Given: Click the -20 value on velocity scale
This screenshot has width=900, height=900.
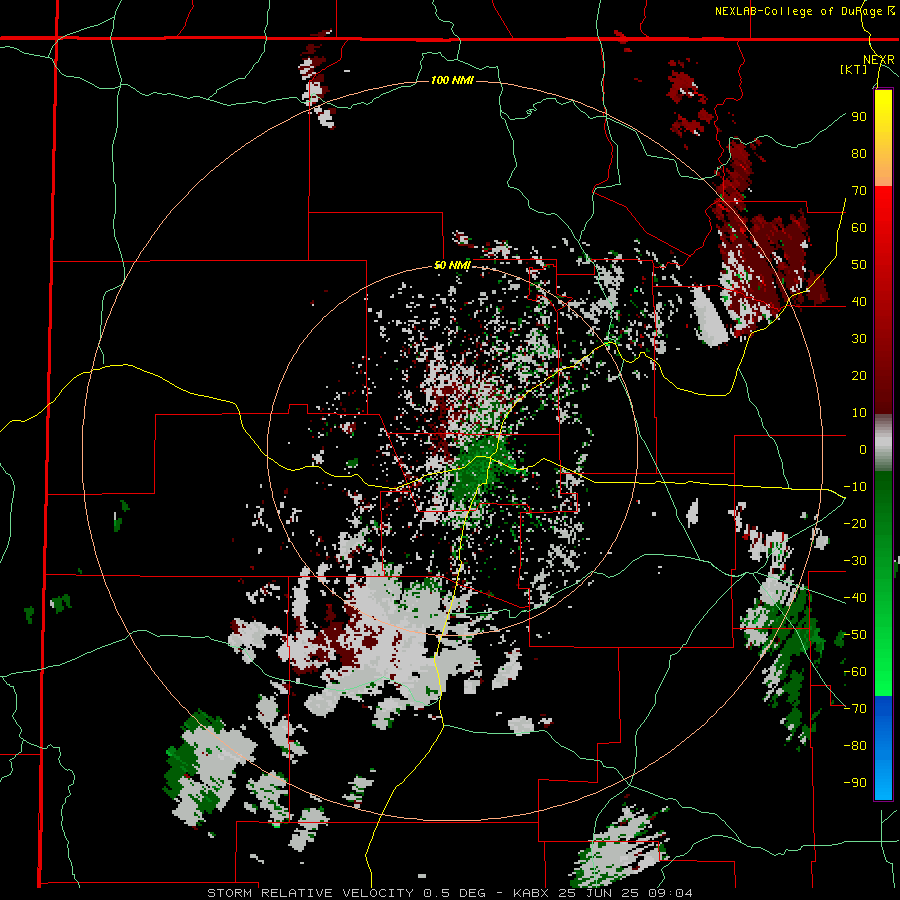Looking at the screenshot, I should tap(855, 524).
